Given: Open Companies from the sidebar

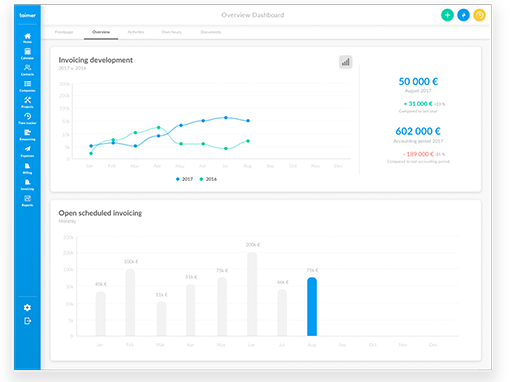Looking at the screenshot, I should coord(27,86).
